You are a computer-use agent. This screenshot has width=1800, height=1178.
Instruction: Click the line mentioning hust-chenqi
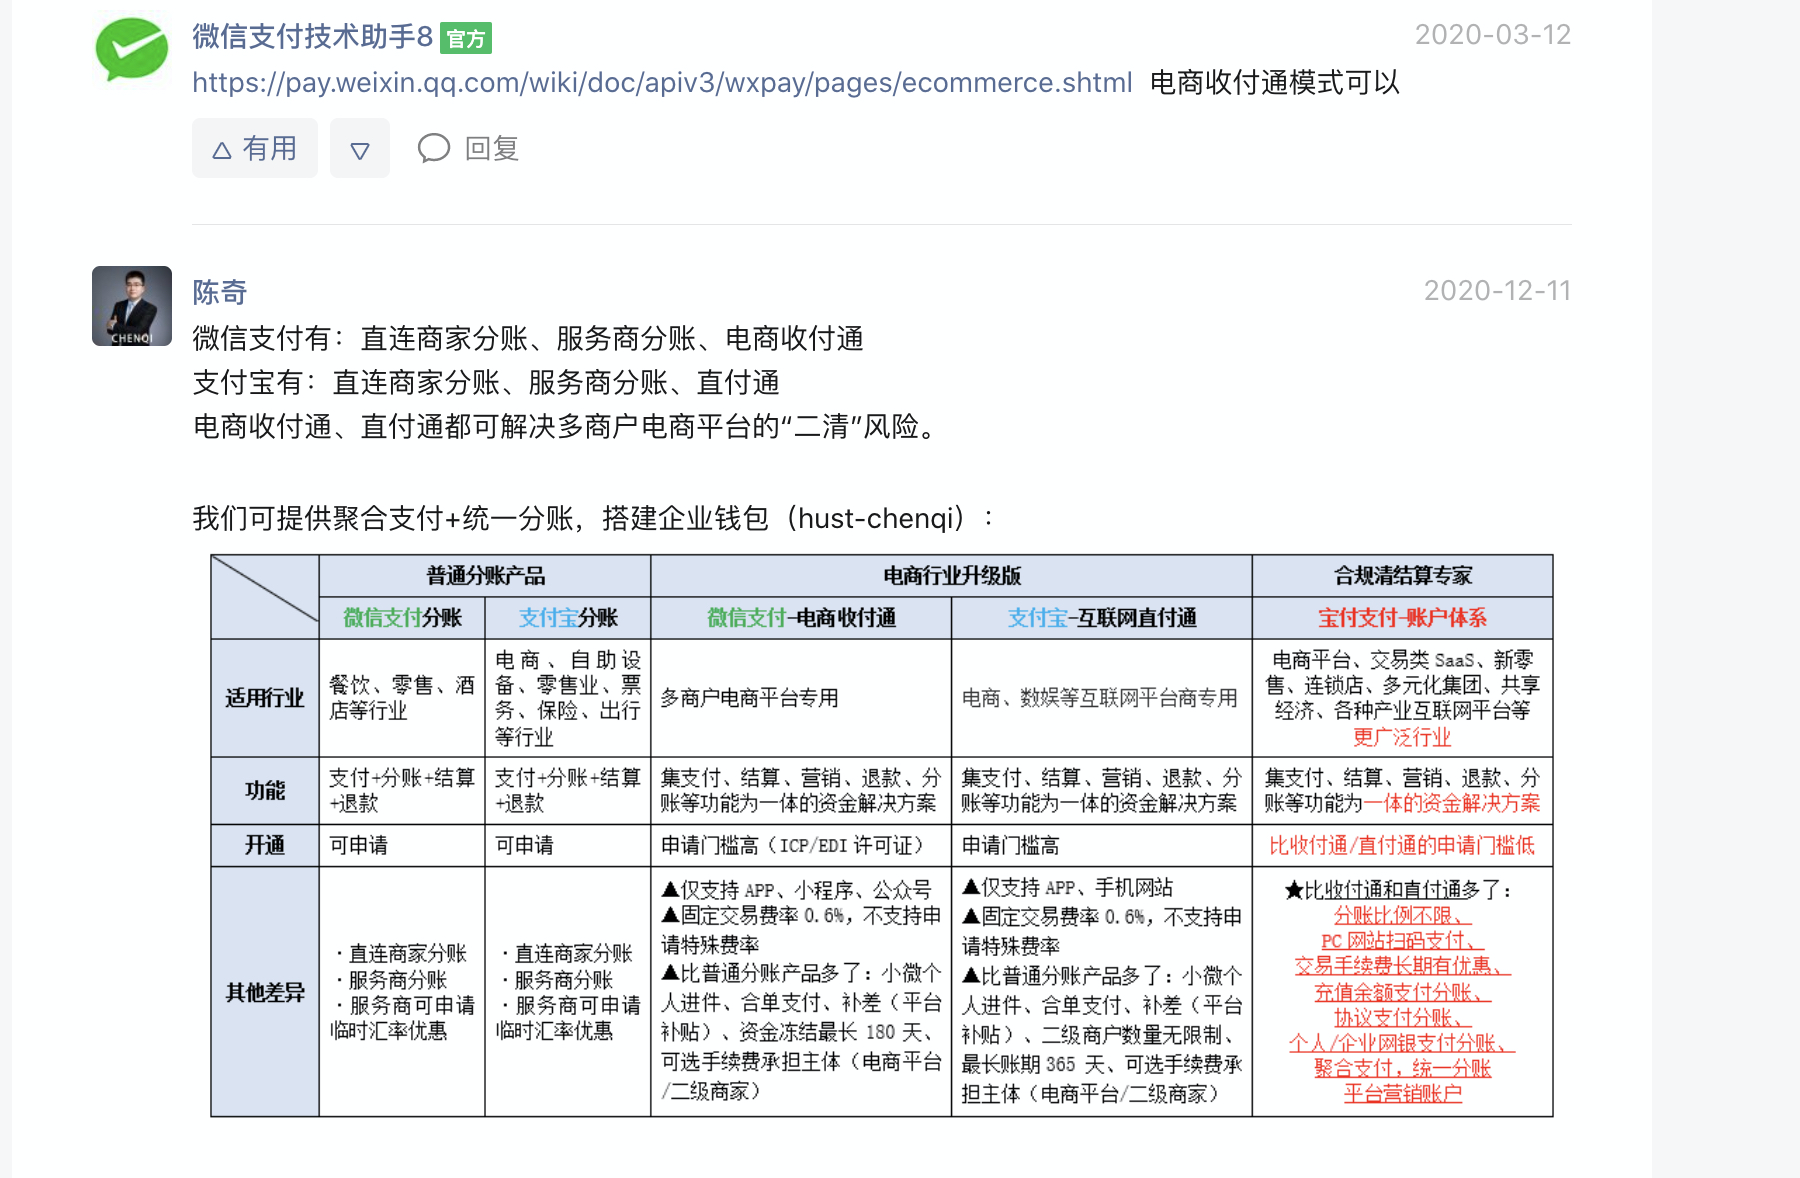(594, 518)
